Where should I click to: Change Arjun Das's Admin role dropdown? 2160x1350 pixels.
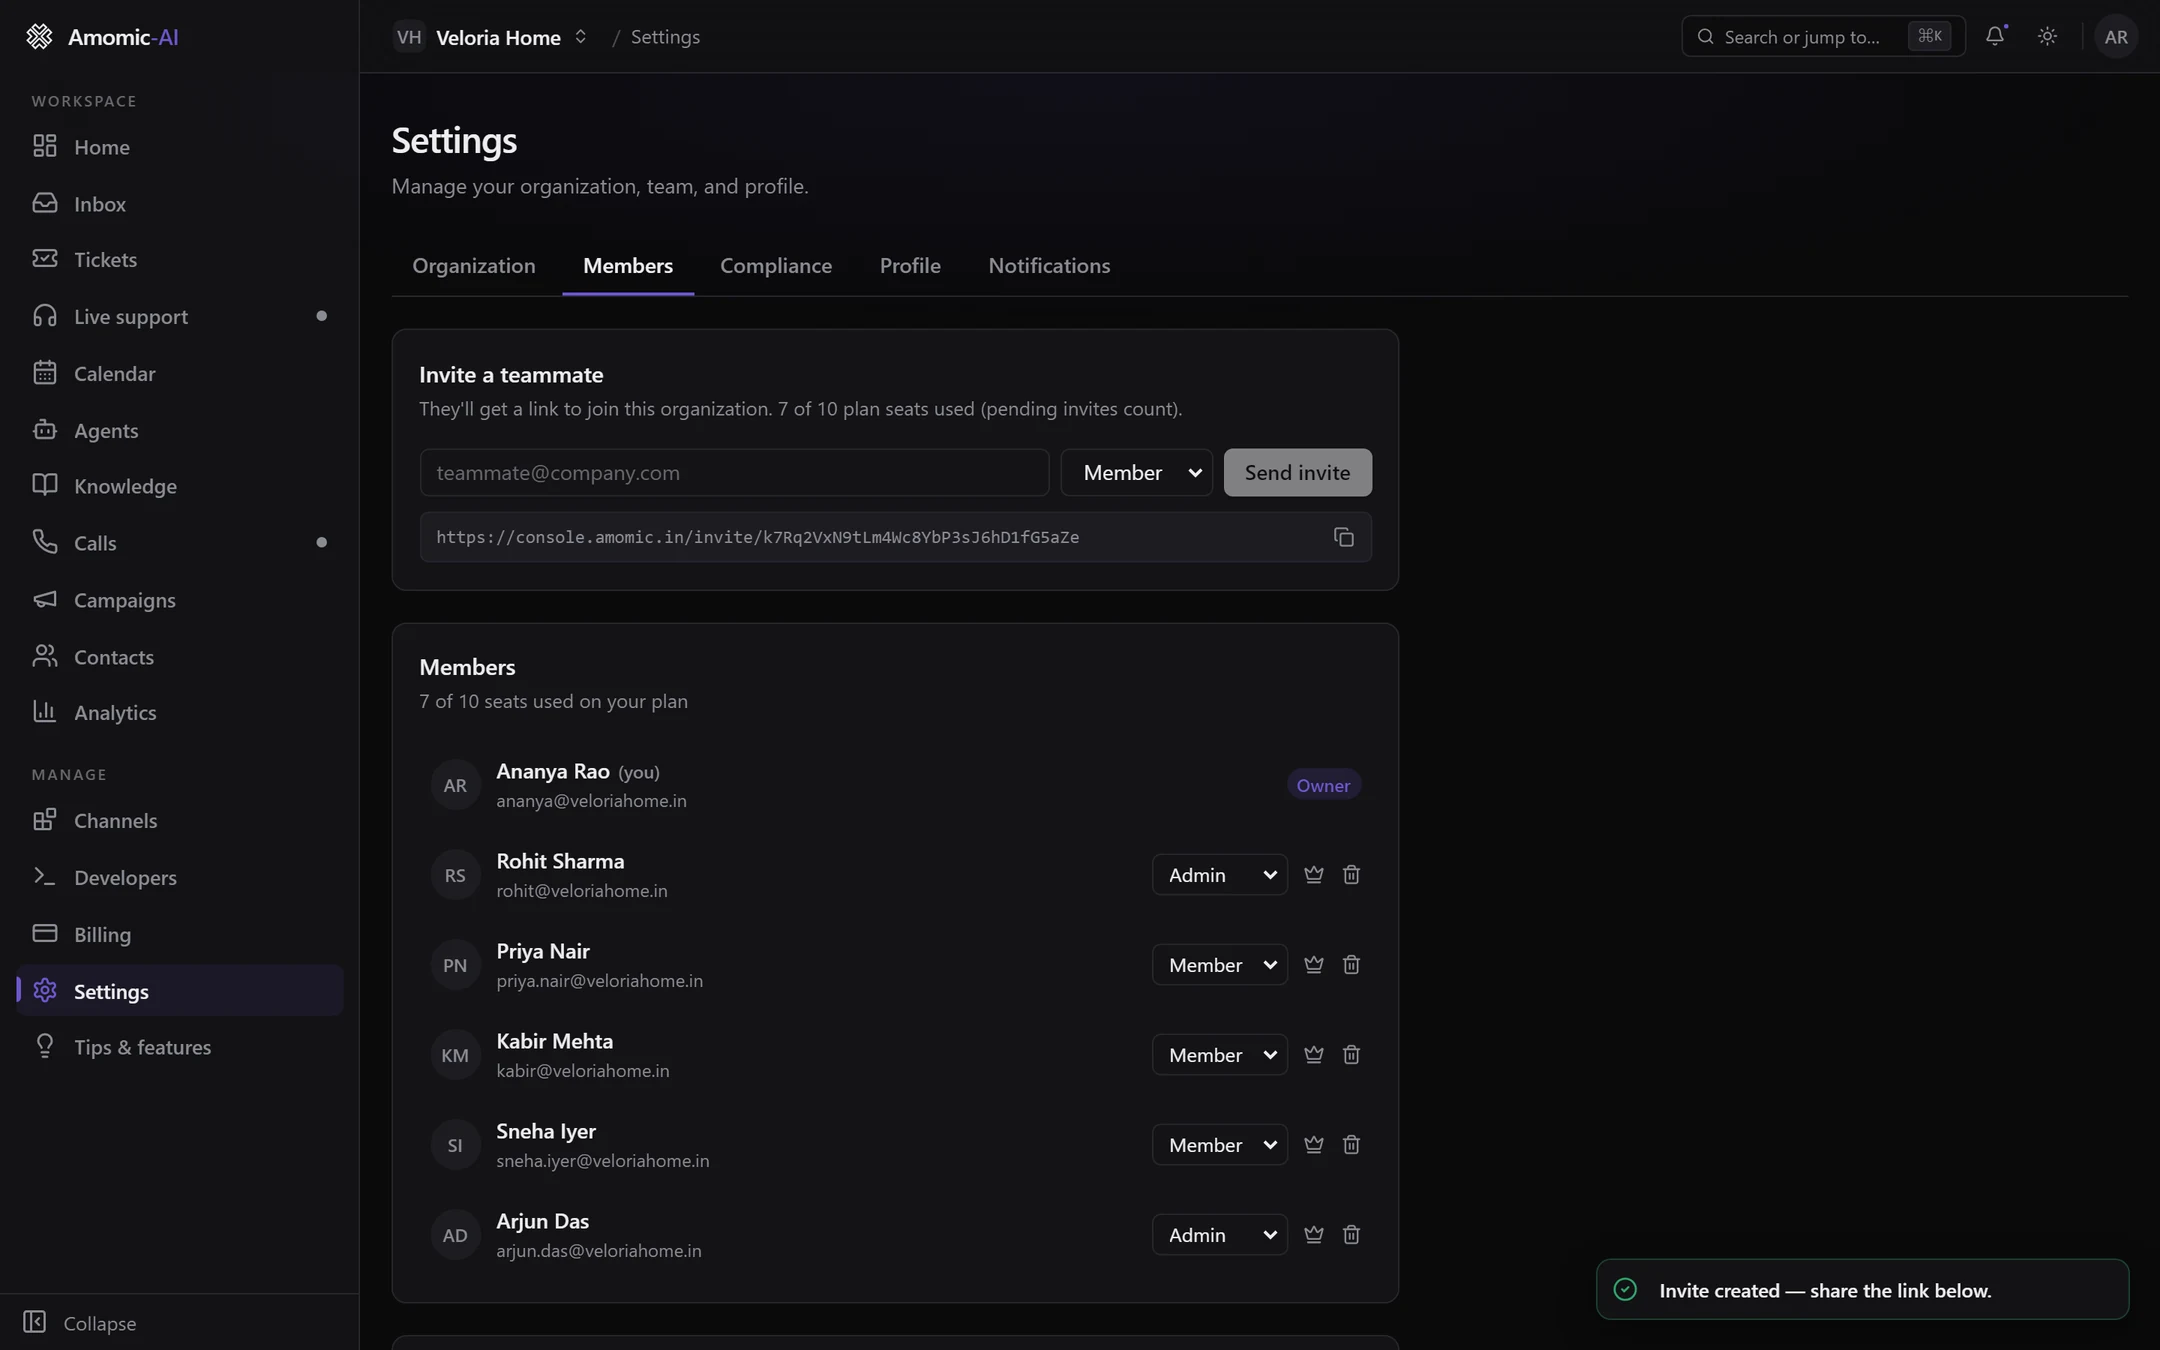click(1219, 1235)
